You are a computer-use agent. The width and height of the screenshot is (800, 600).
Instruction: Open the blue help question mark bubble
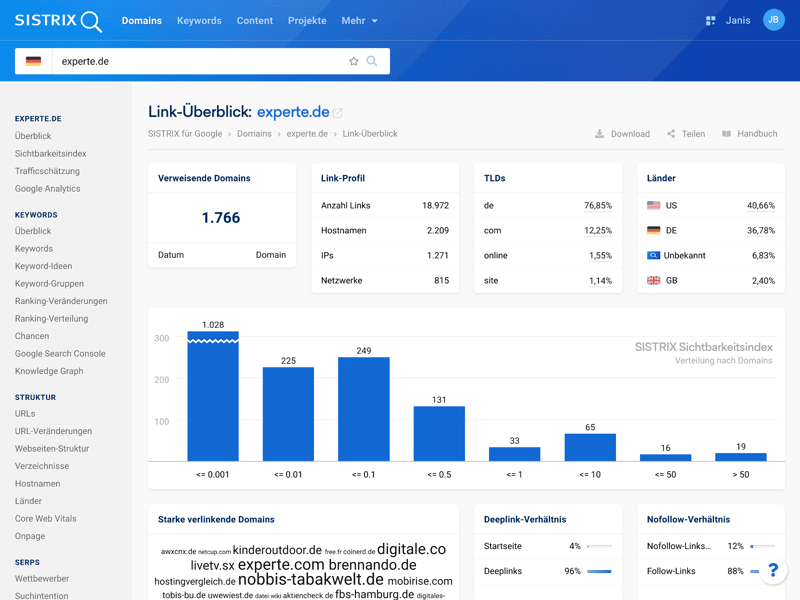773,570
